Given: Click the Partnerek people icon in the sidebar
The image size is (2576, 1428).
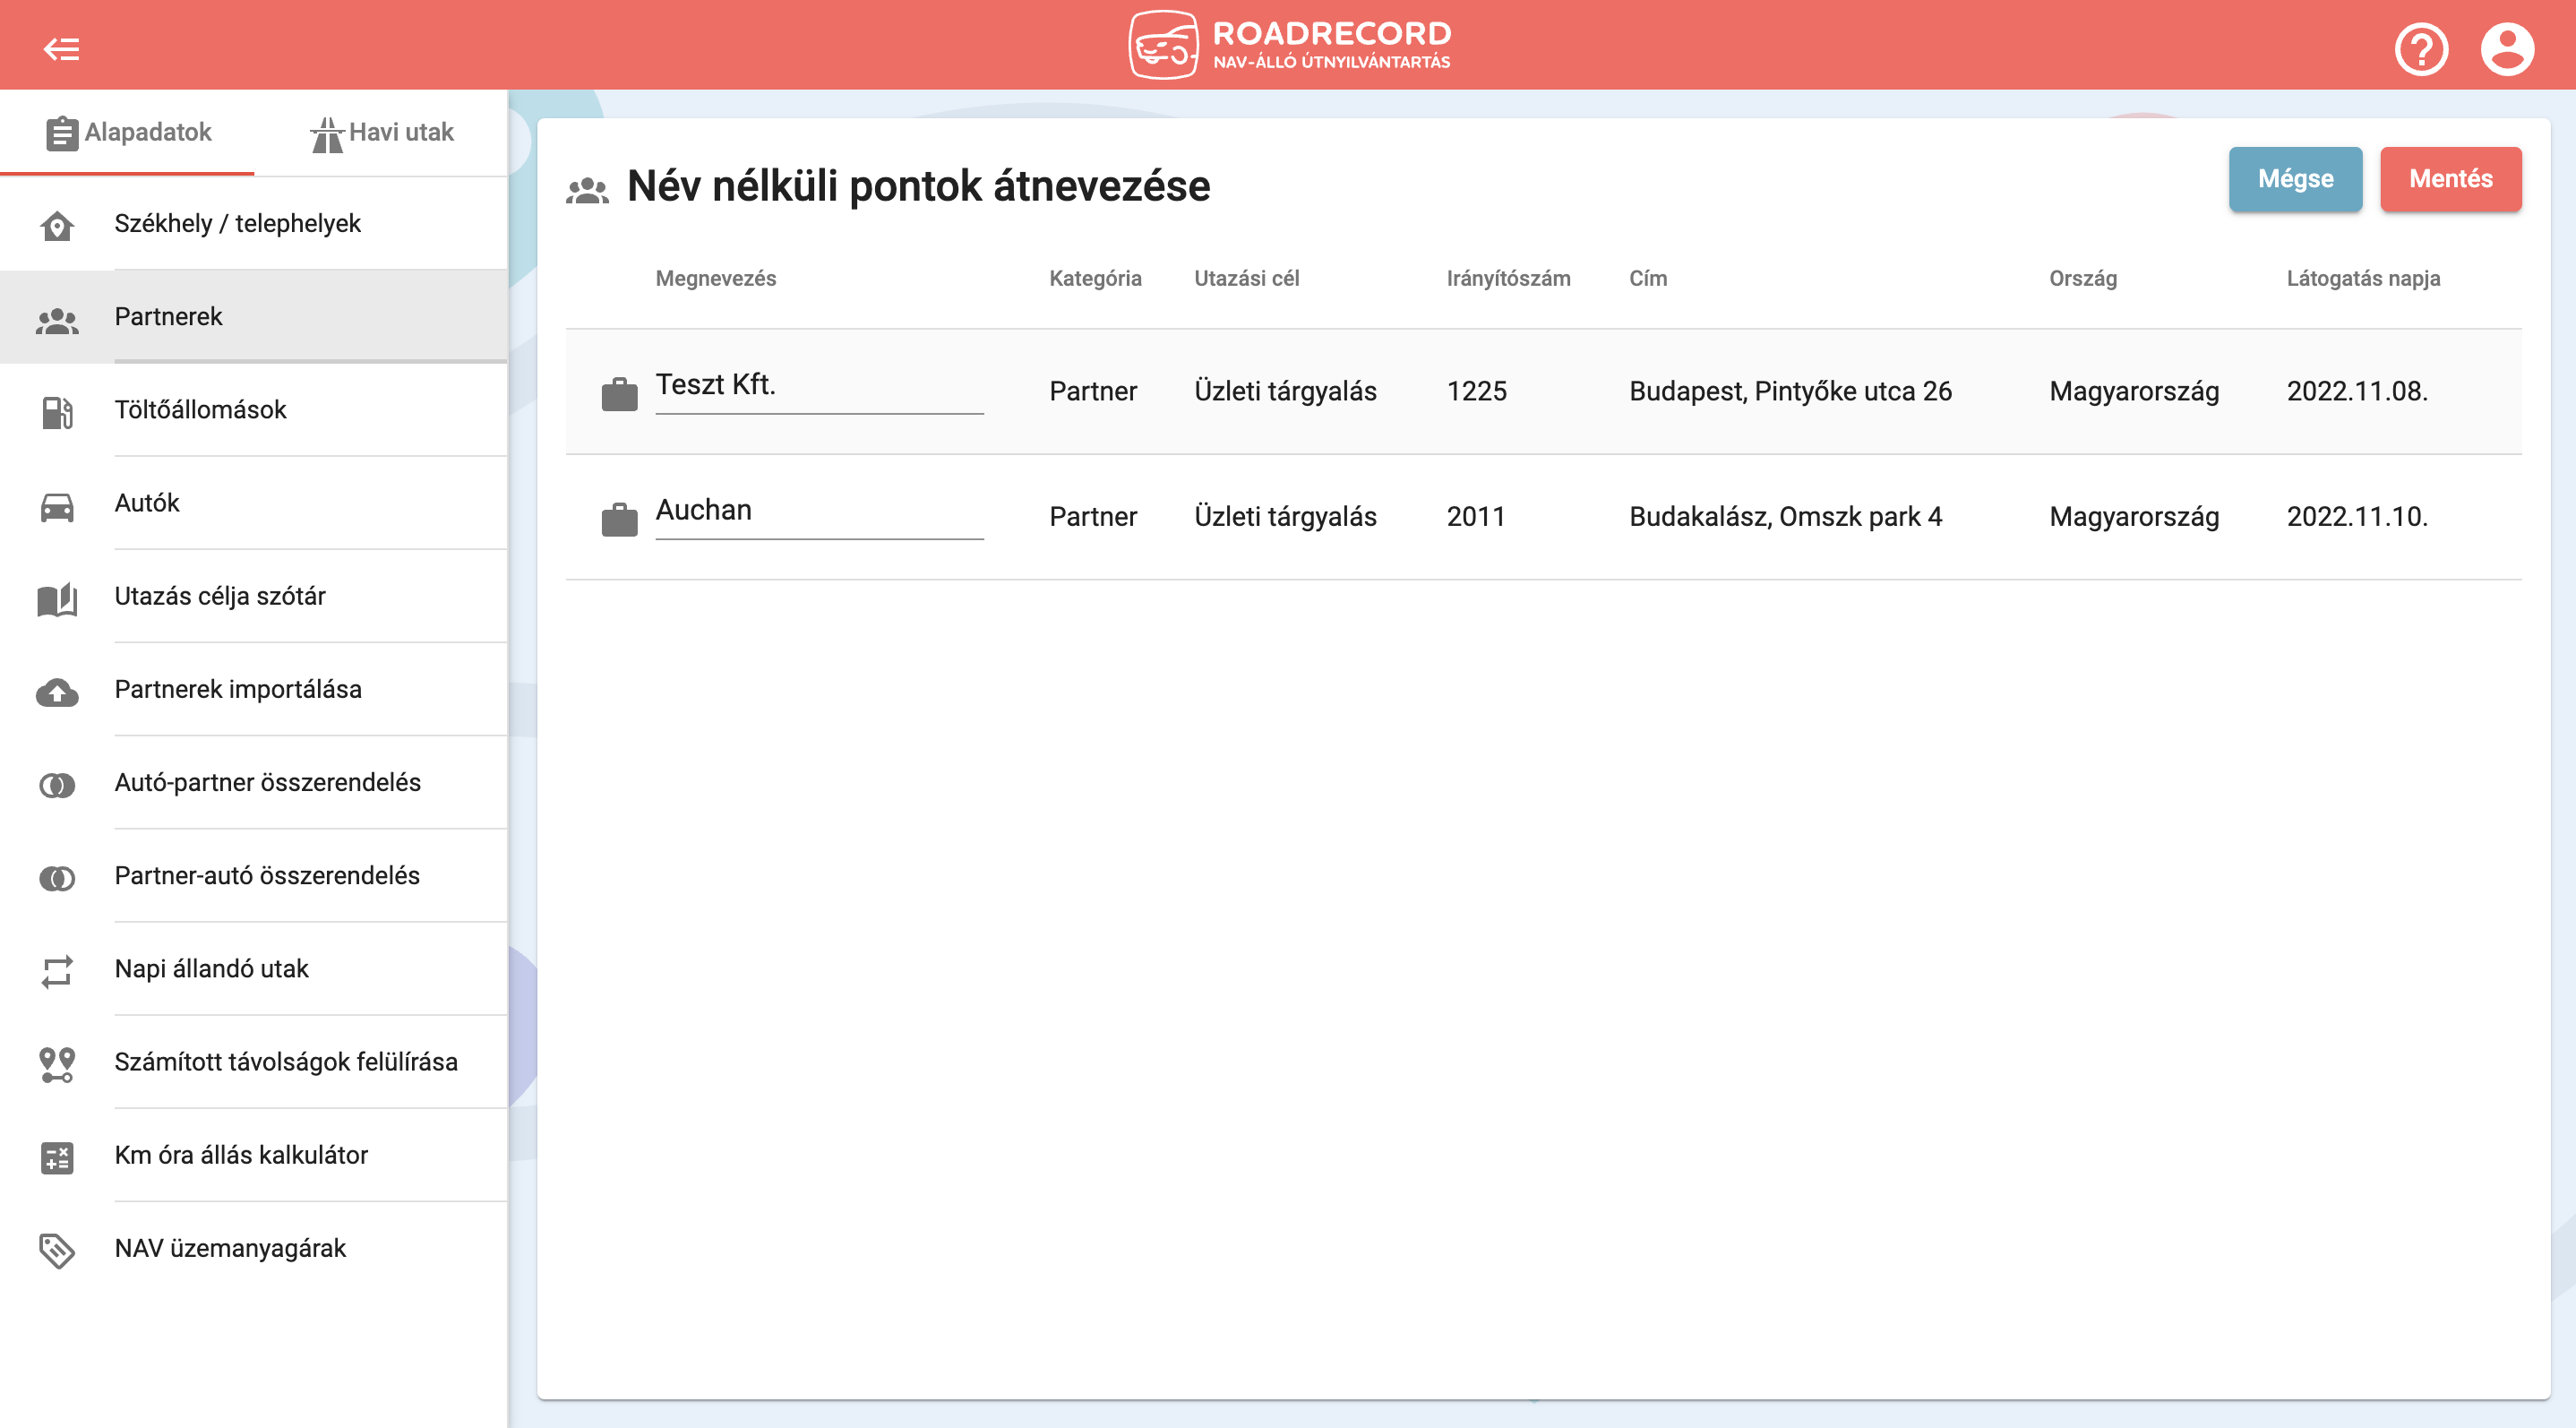Looking at the screenshot, I should (57, 319).
